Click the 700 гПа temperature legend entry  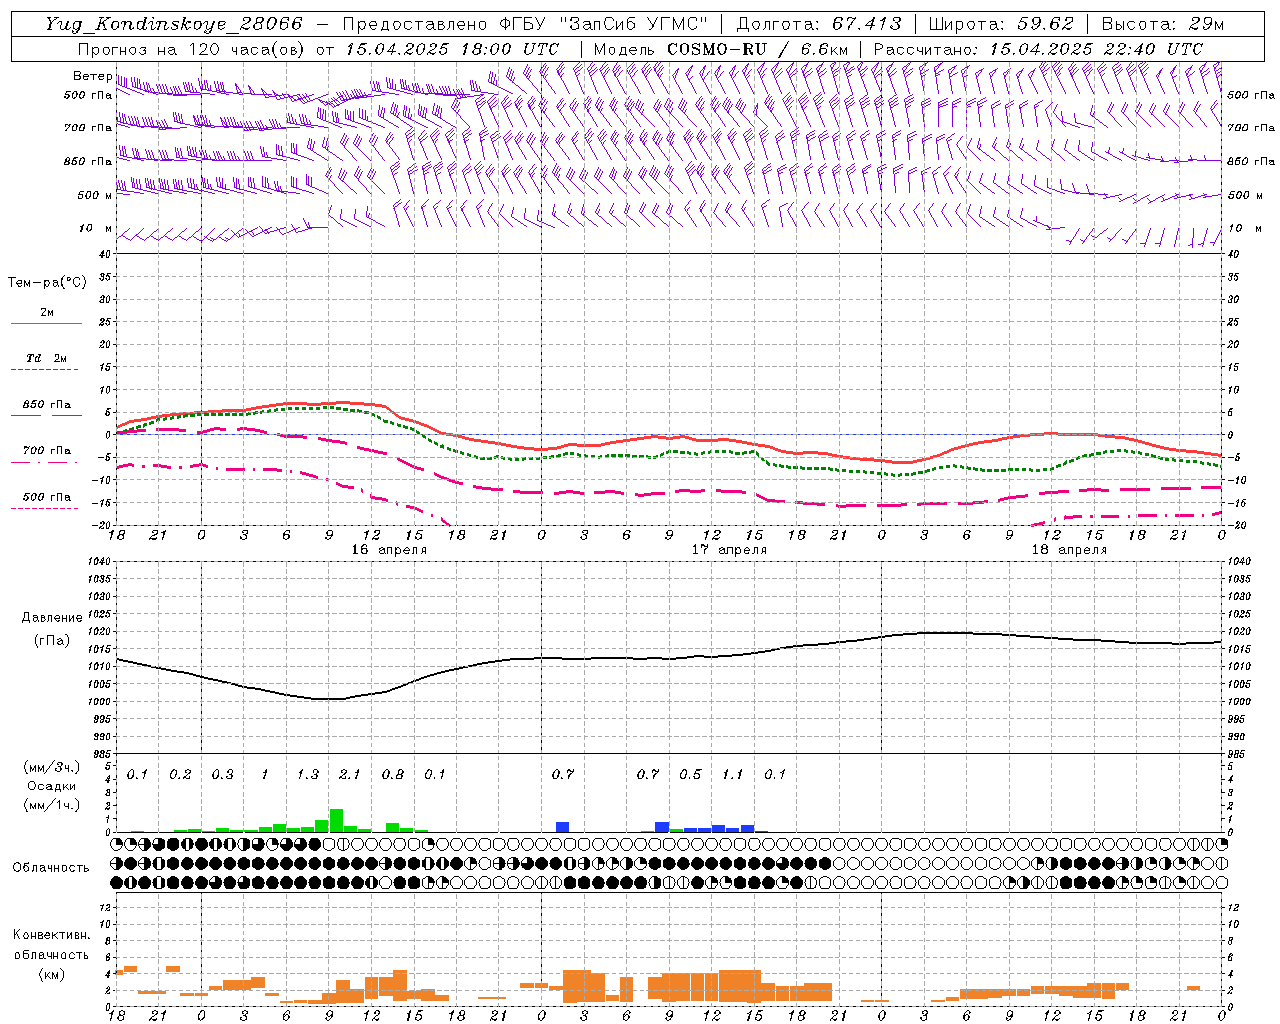[46, 450]
